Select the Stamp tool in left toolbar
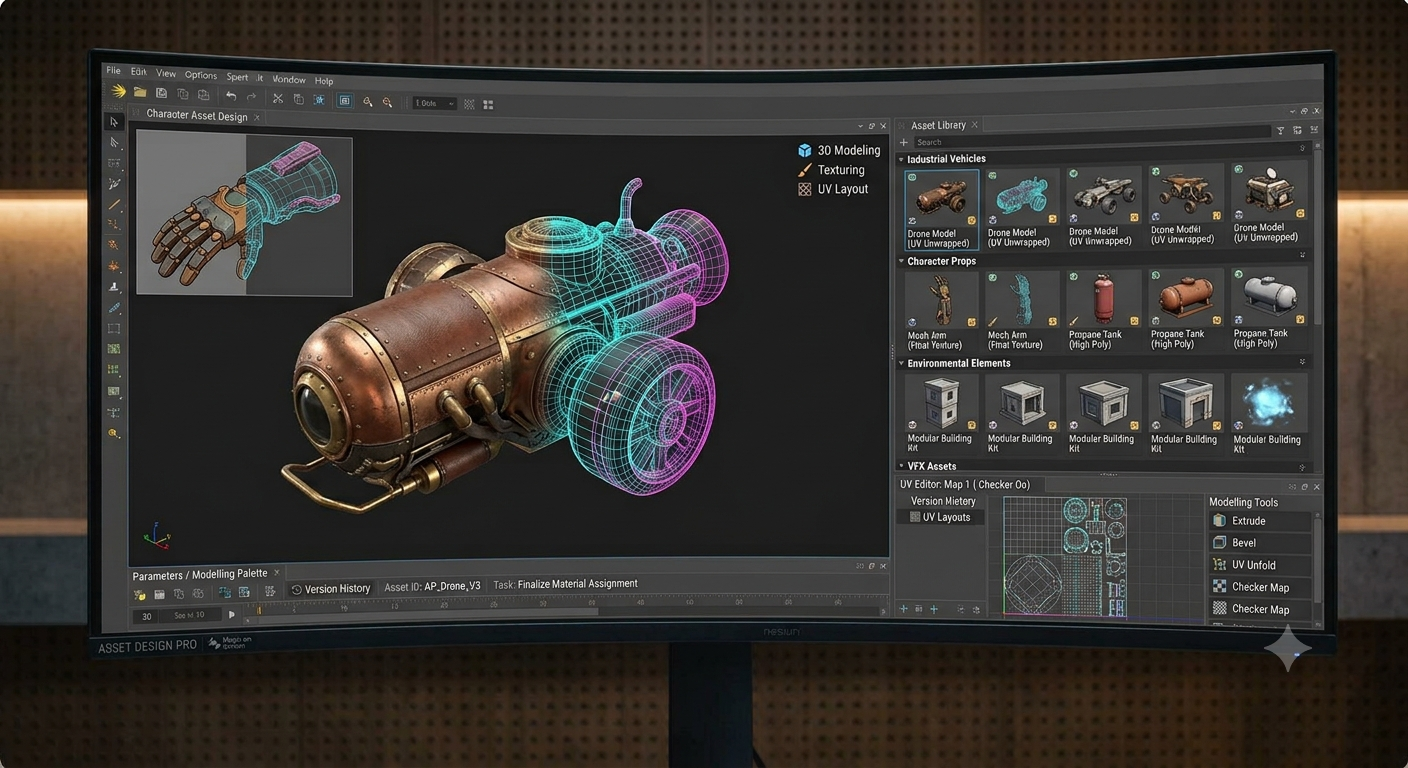 point(114,287)
